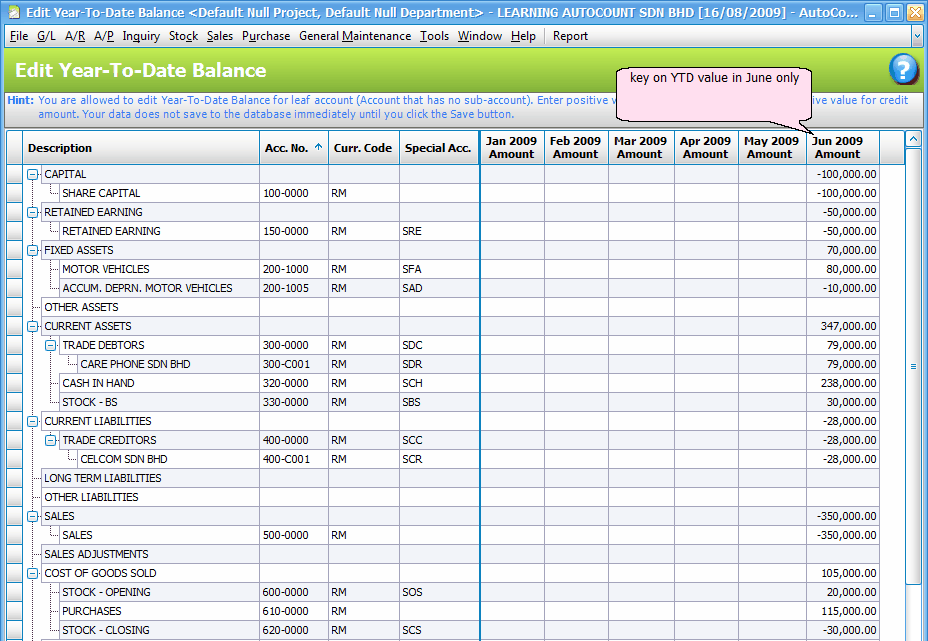Click the Special Acc. column header
The width and height of the screenshot is (928, 641).
pos(439,148)
